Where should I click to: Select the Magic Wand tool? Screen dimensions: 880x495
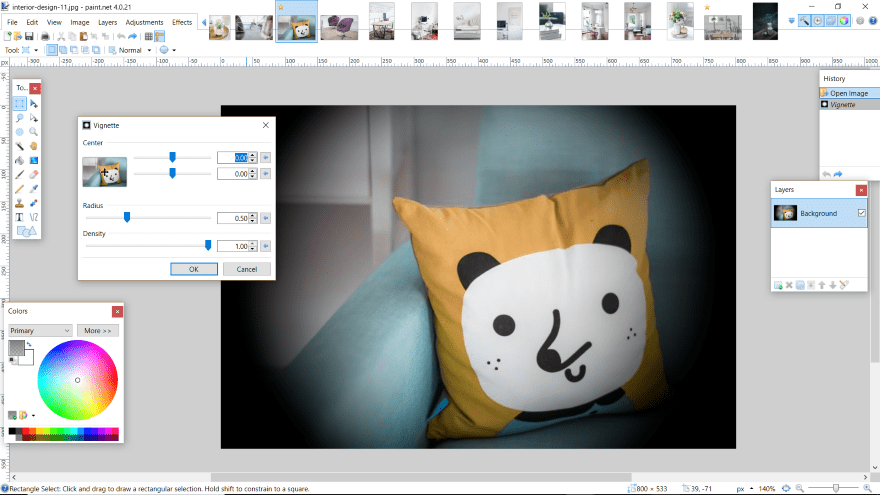(x=19, y=146)
